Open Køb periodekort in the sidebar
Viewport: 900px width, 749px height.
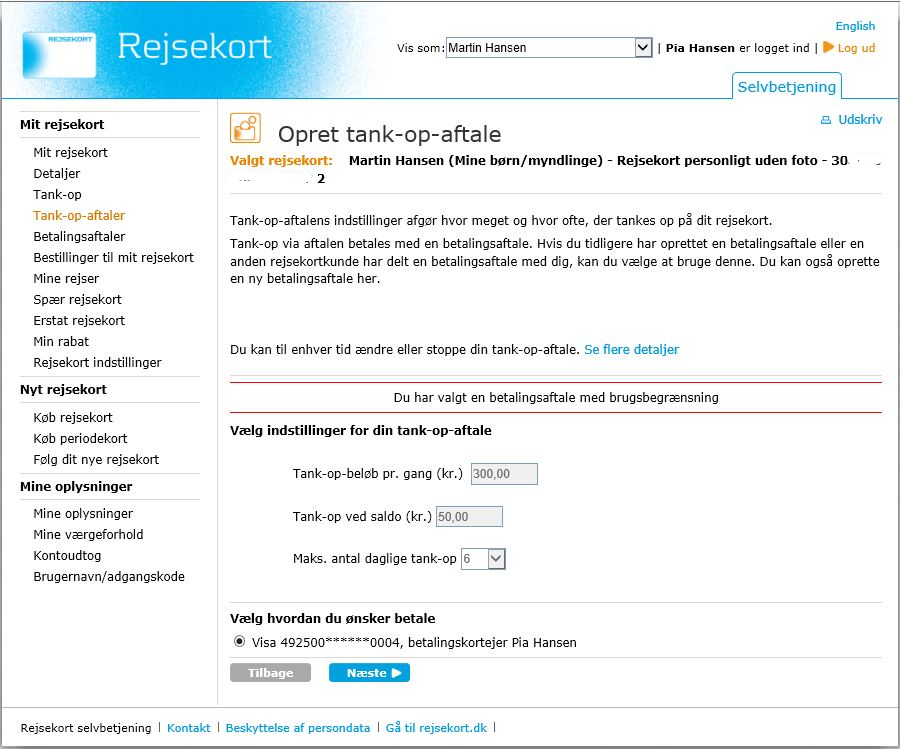(80, 438)
